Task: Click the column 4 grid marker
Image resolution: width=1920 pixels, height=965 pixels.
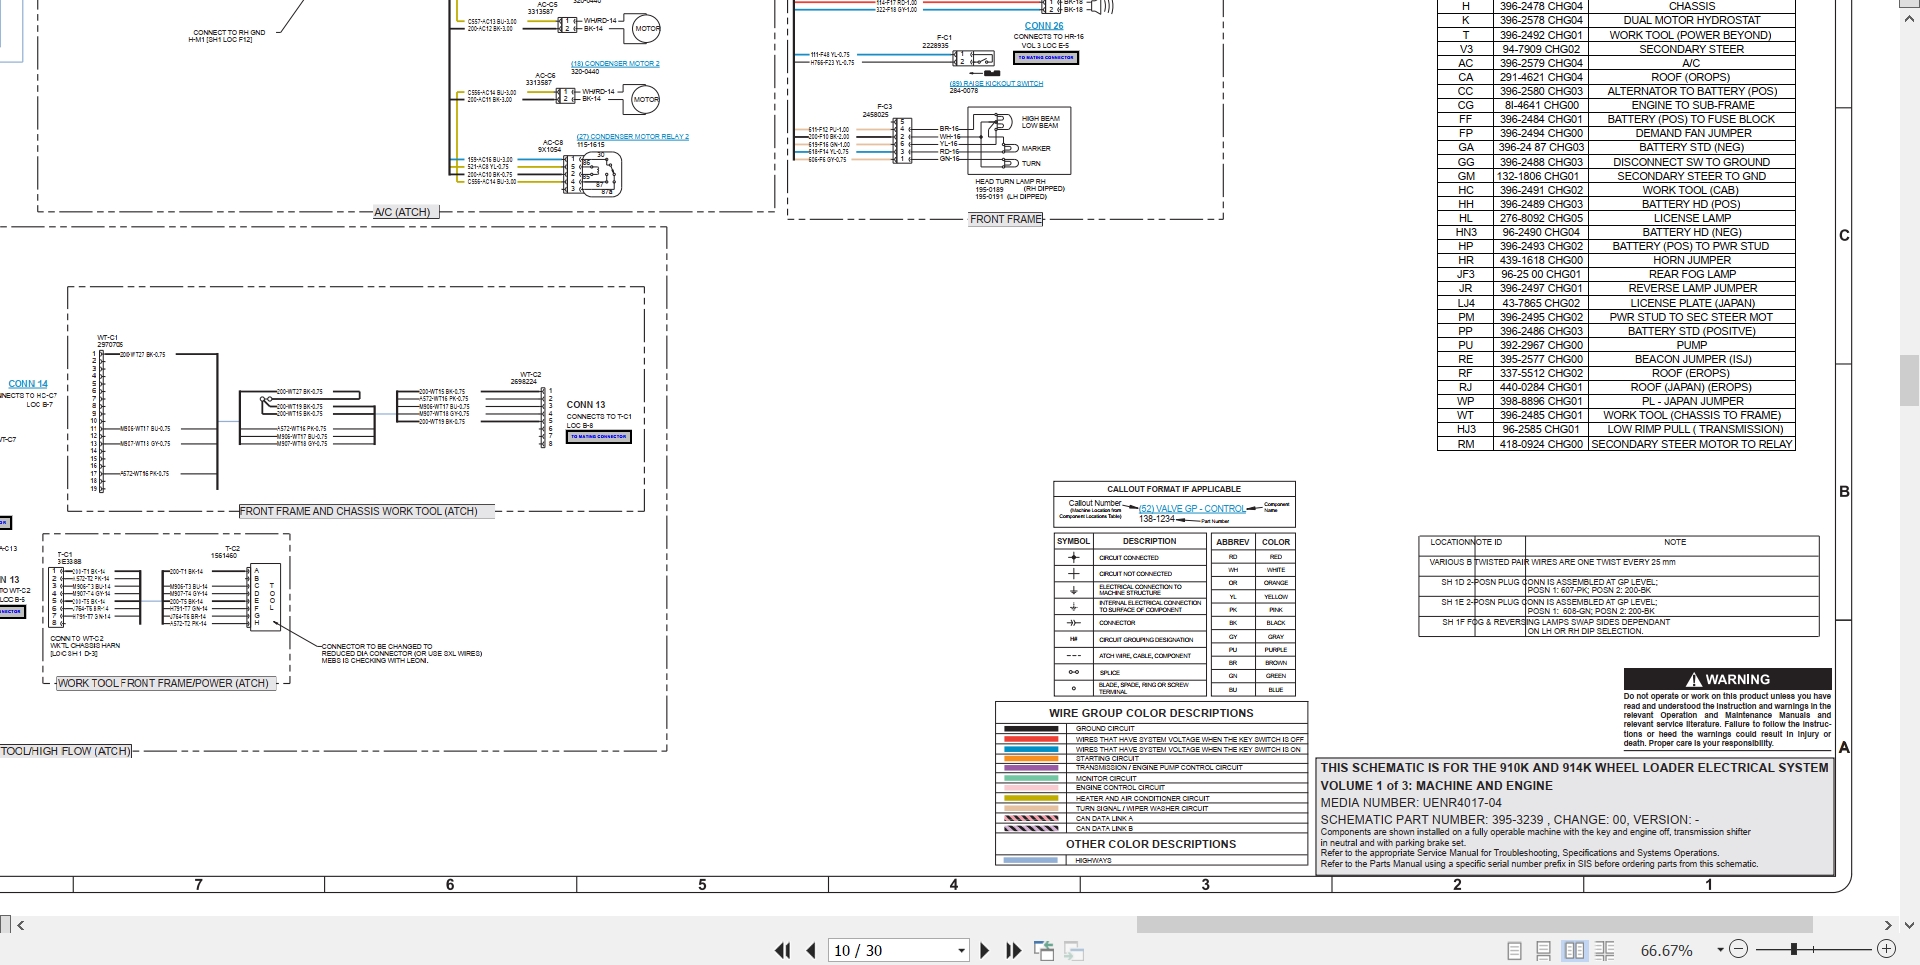Action: click(x=953, y=885)
